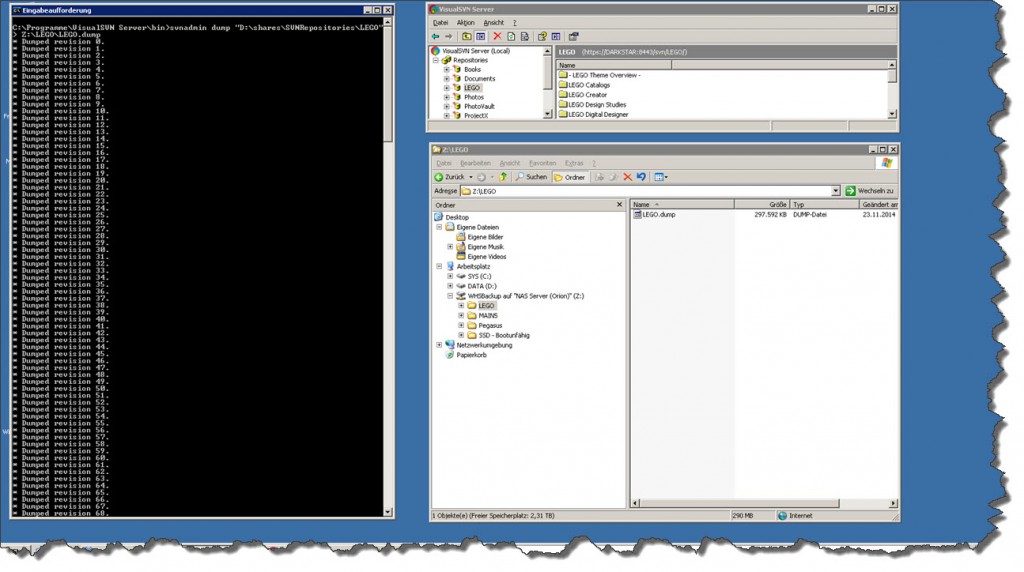Click the blue undo arrow in Explorer toolbar
Screen dimensions: 1024x572
(x=641, y=177)
